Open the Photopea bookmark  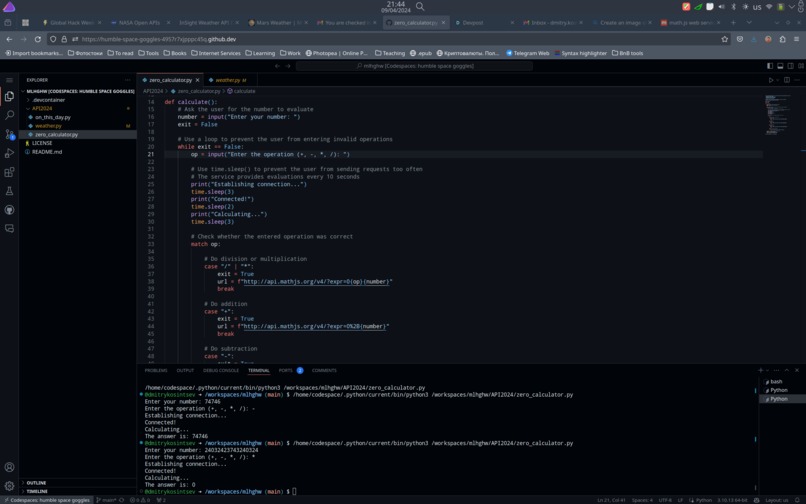point(336,53)
